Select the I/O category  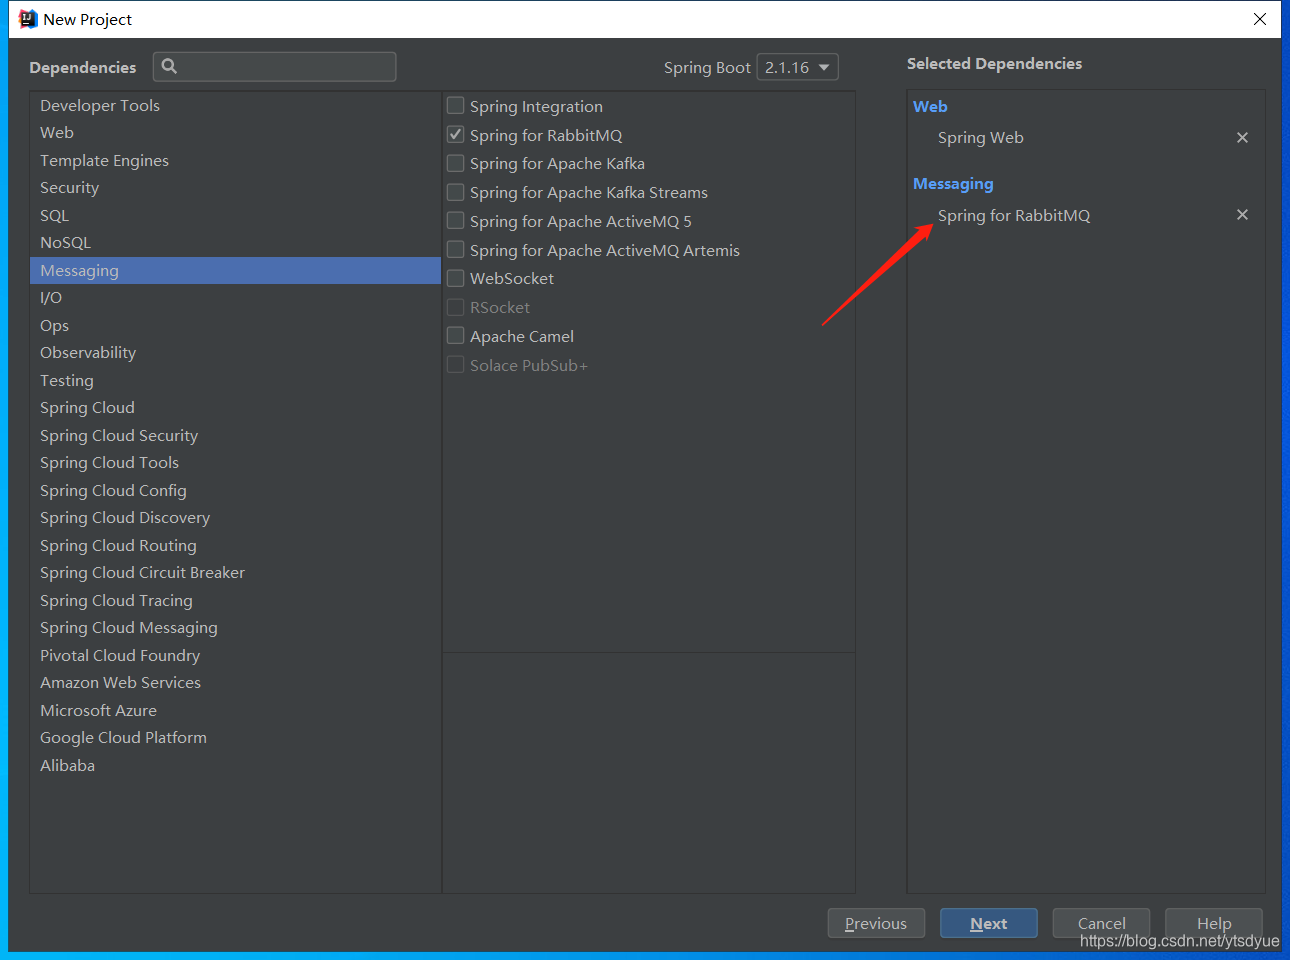235,298
